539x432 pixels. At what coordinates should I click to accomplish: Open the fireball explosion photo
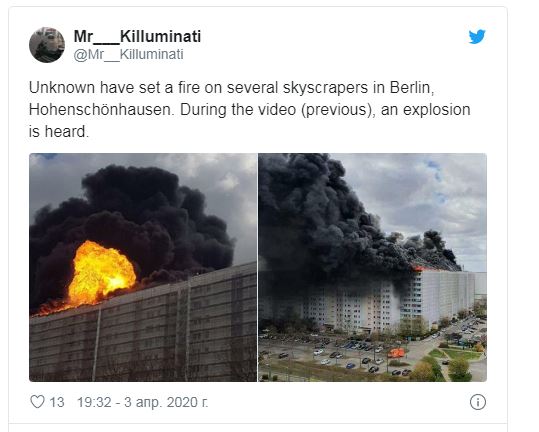(143, 267)
